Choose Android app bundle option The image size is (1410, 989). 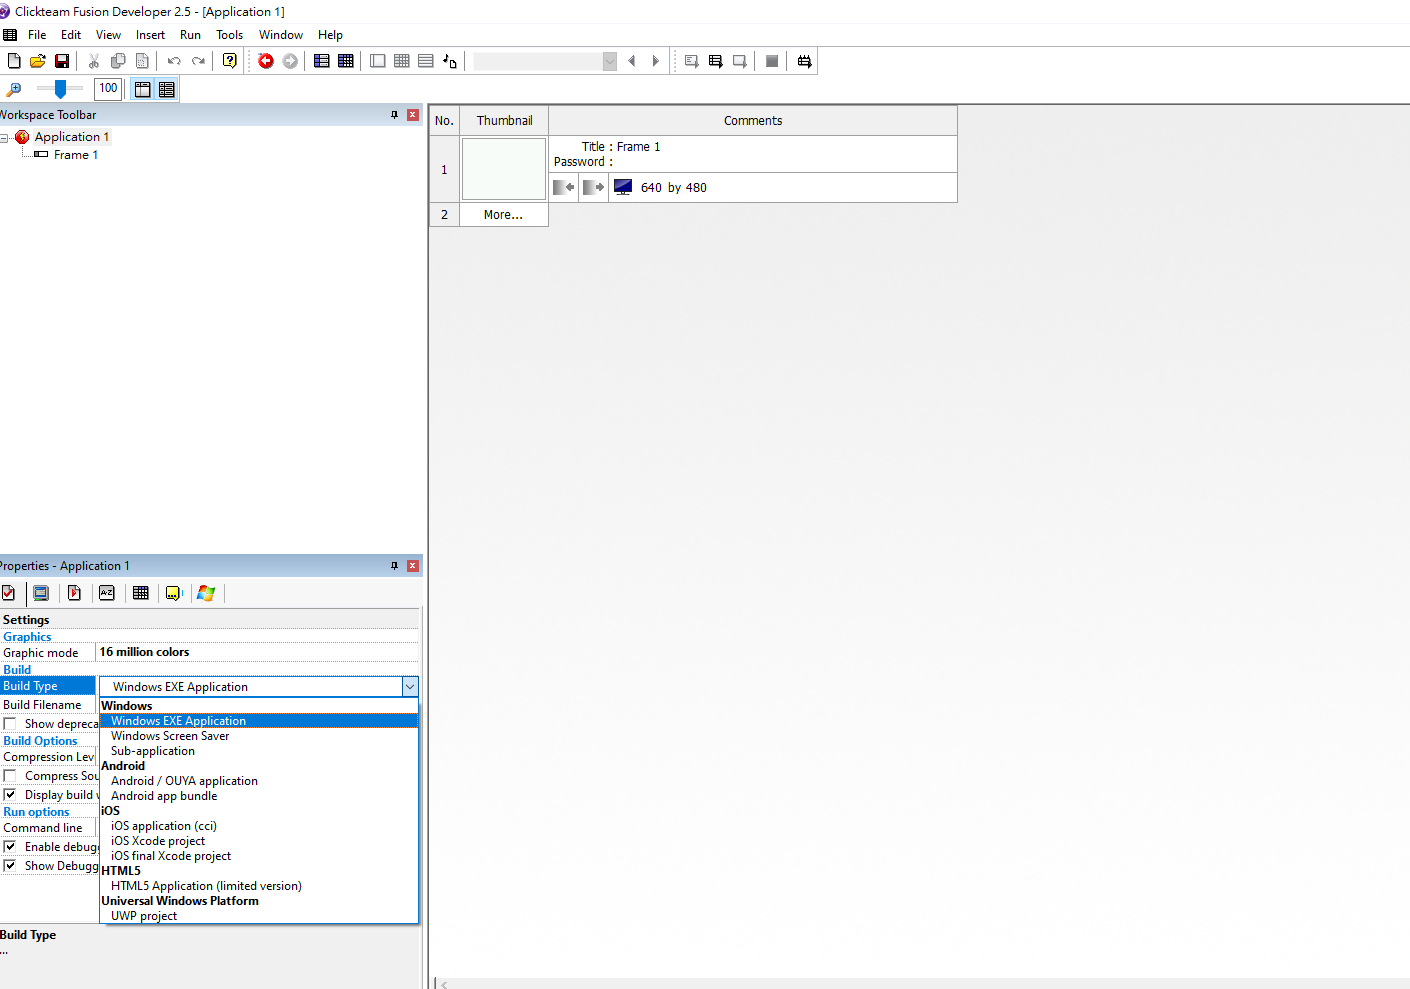pos(164,796)
